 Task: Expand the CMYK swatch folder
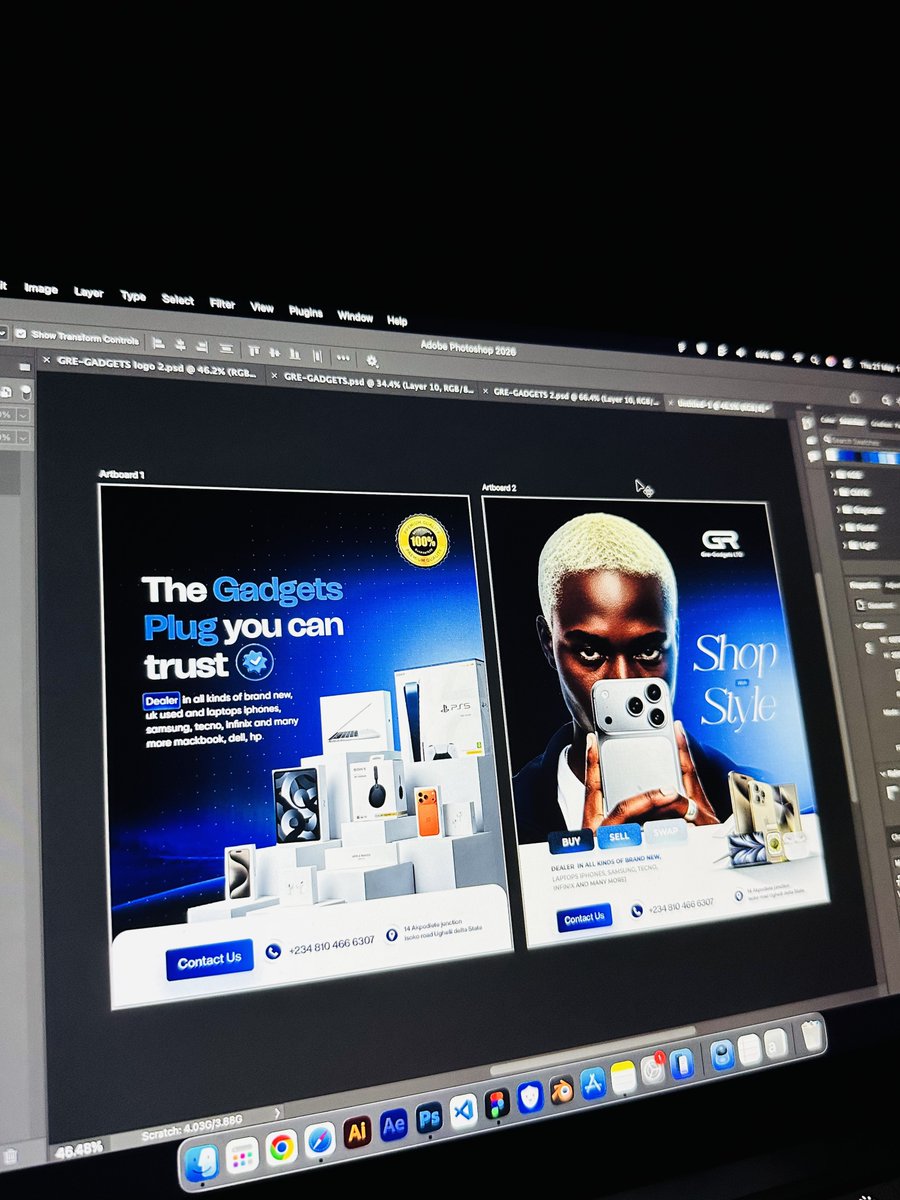(x=837, y=492)
